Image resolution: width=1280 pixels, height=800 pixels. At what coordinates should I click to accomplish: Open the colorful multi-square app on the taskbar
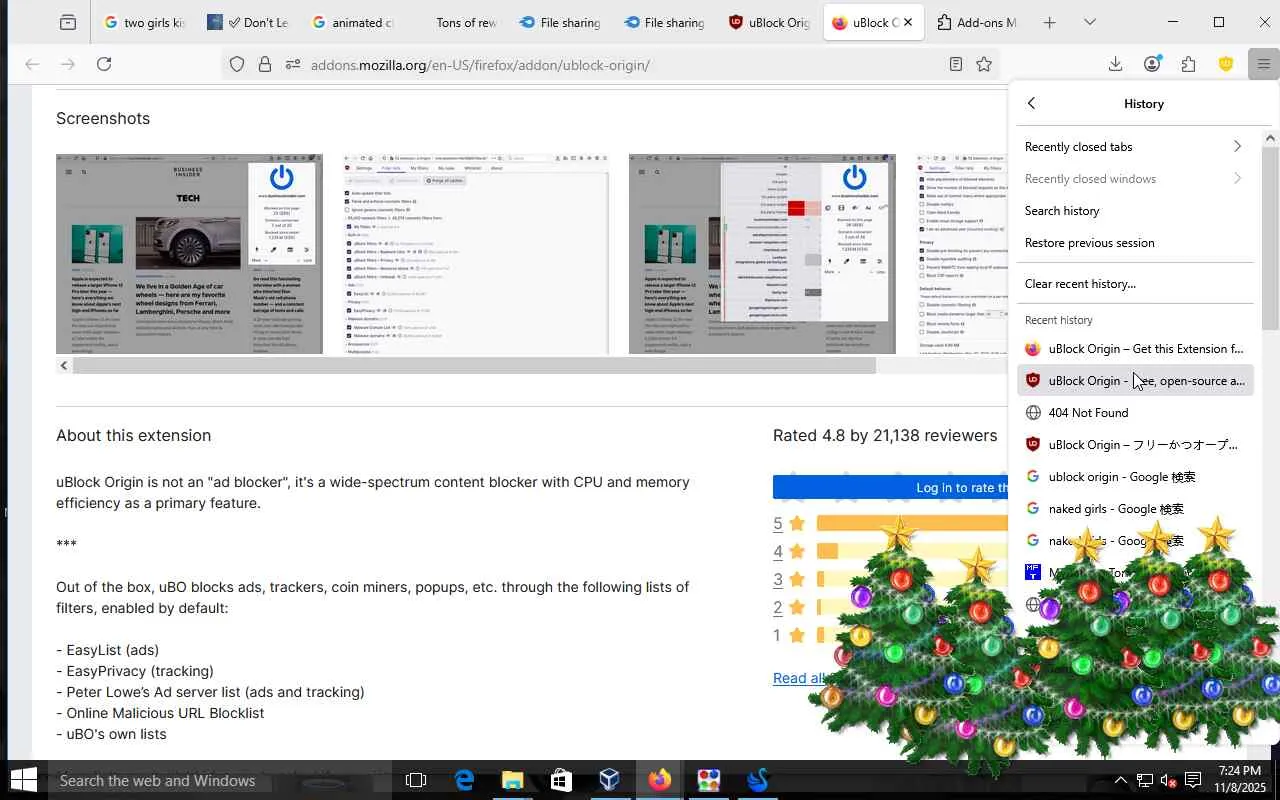pyautogui.click(x=708, y=780)
